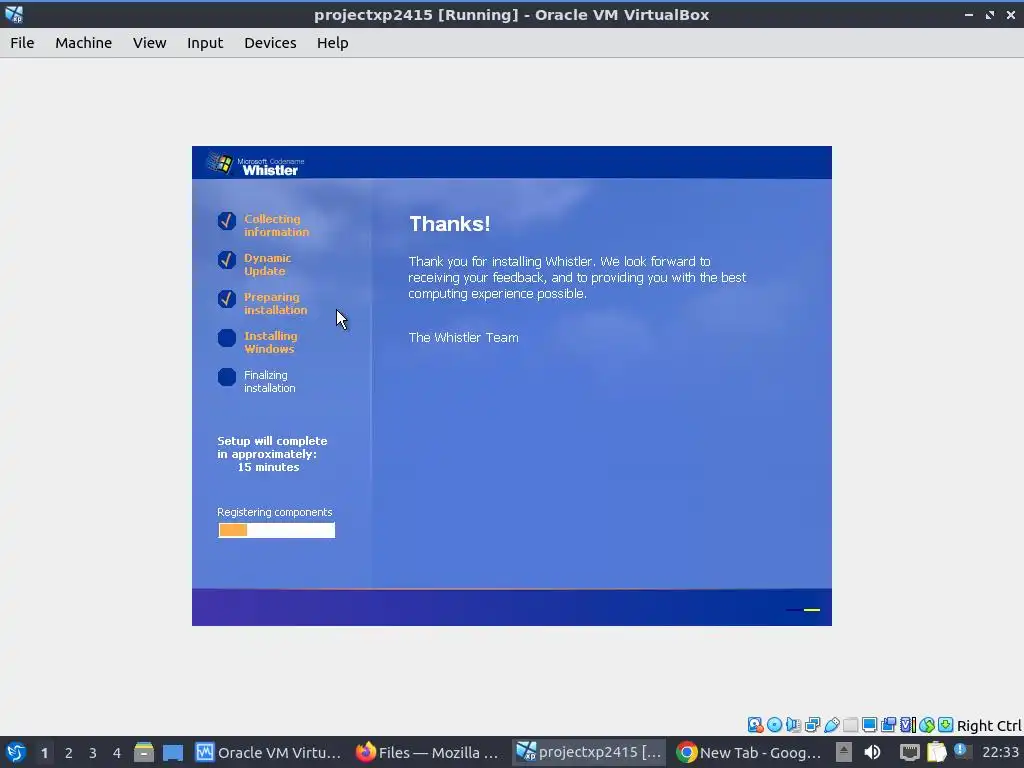Click the clipboard manager tray icon
This screenshot has height=768, width=1024.
936,752
